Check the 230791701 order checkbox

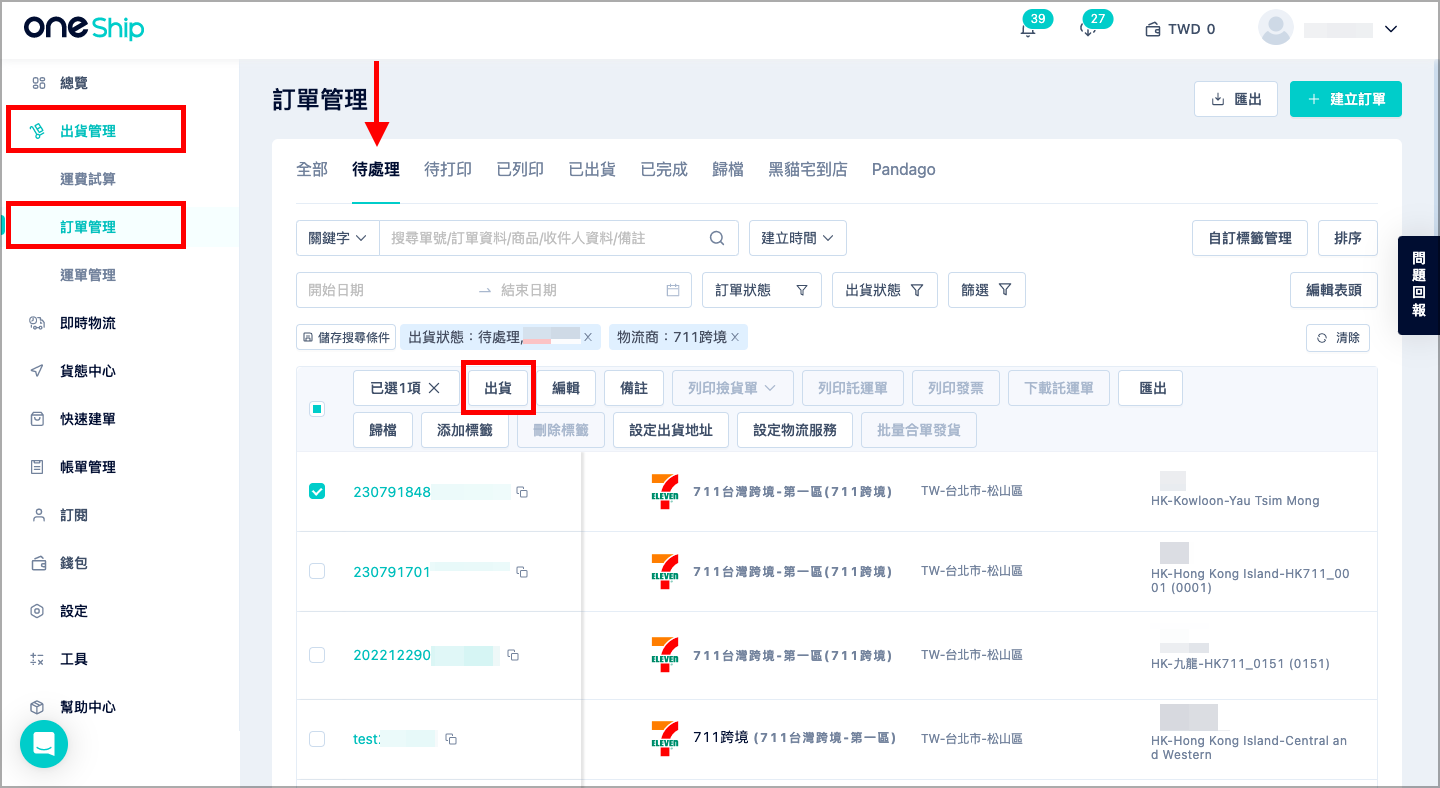coord(317,571)
